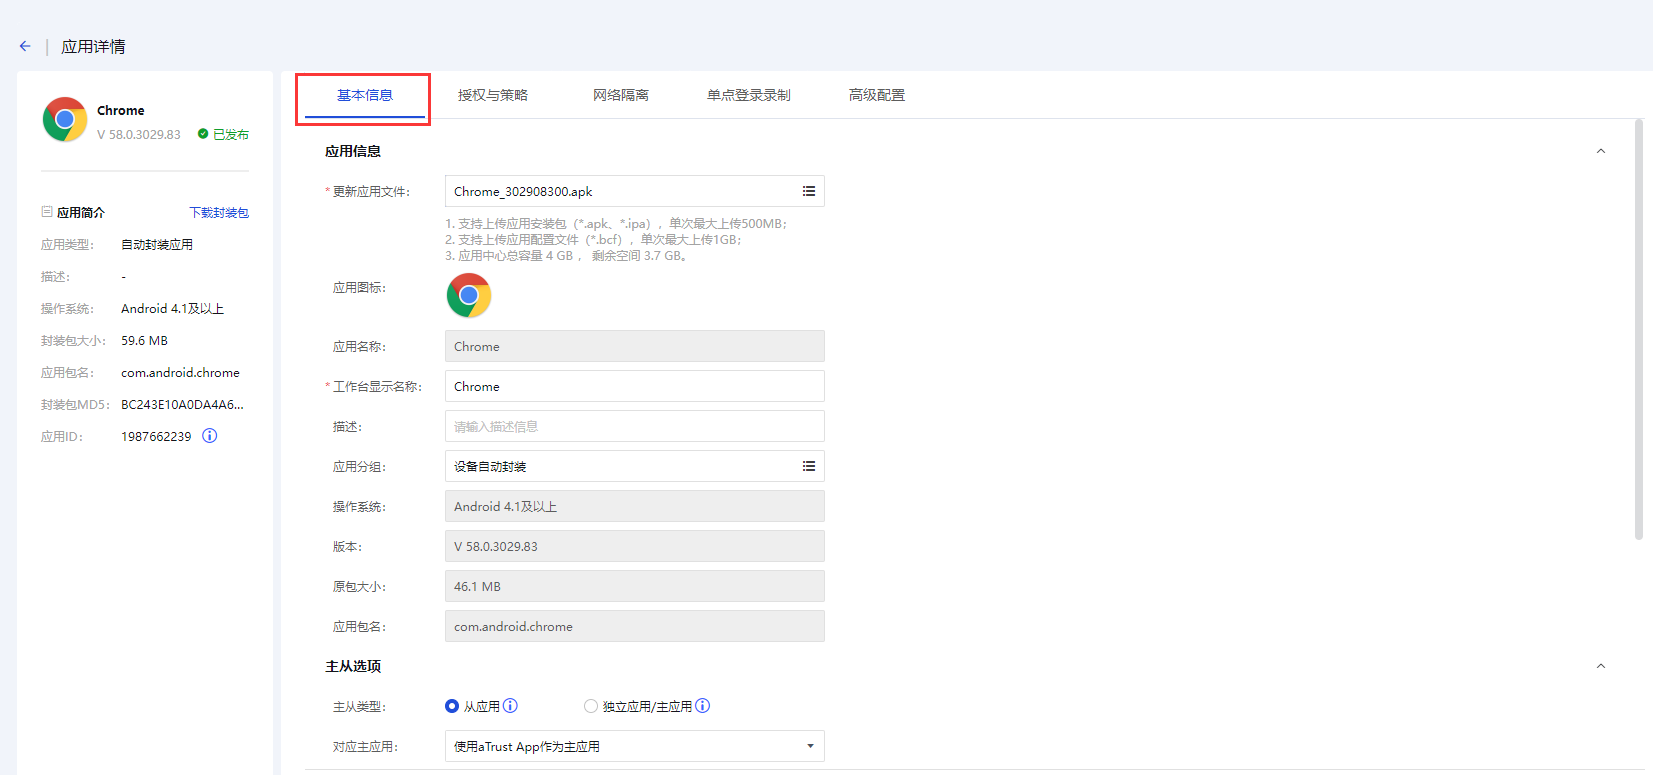Click the 下载封装包 link
Image resolution: width=1653 pixels, height=775 pixels.
click(219, 212)
